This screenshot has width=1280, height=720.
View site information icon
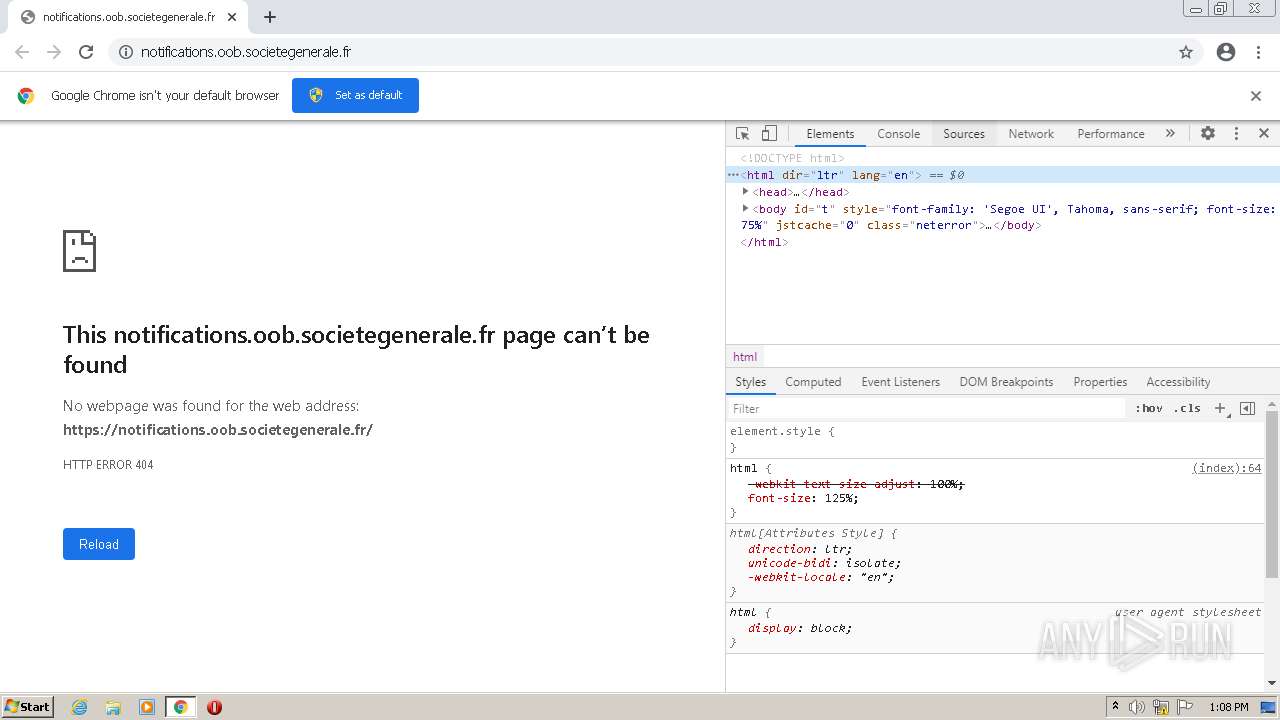[126, 52]
